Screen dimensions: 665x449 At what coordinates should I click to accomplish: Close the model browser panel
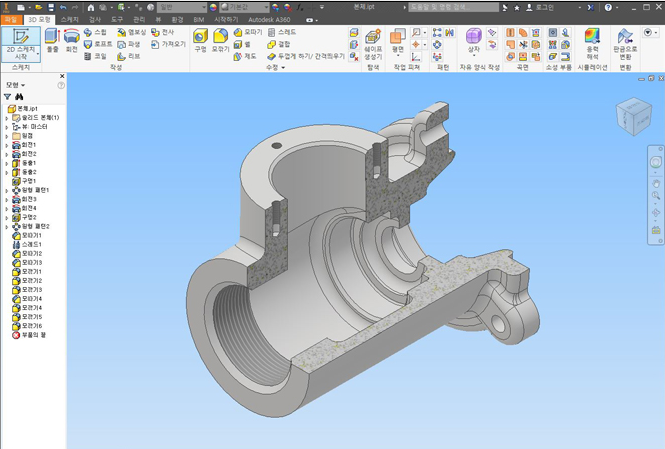[x=62, y=76]
